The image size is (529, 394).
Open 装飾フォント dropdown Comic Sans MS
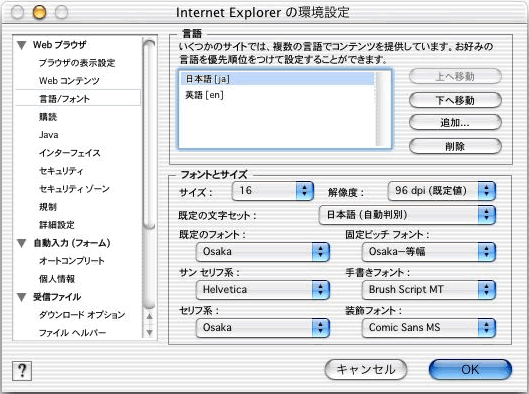tap(429, 327)
